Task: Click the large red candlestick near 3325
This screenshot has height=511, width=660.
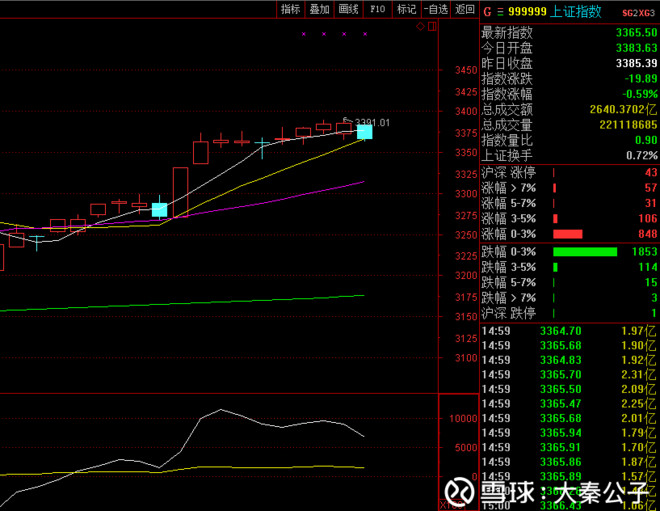Action: coord(181,192)
